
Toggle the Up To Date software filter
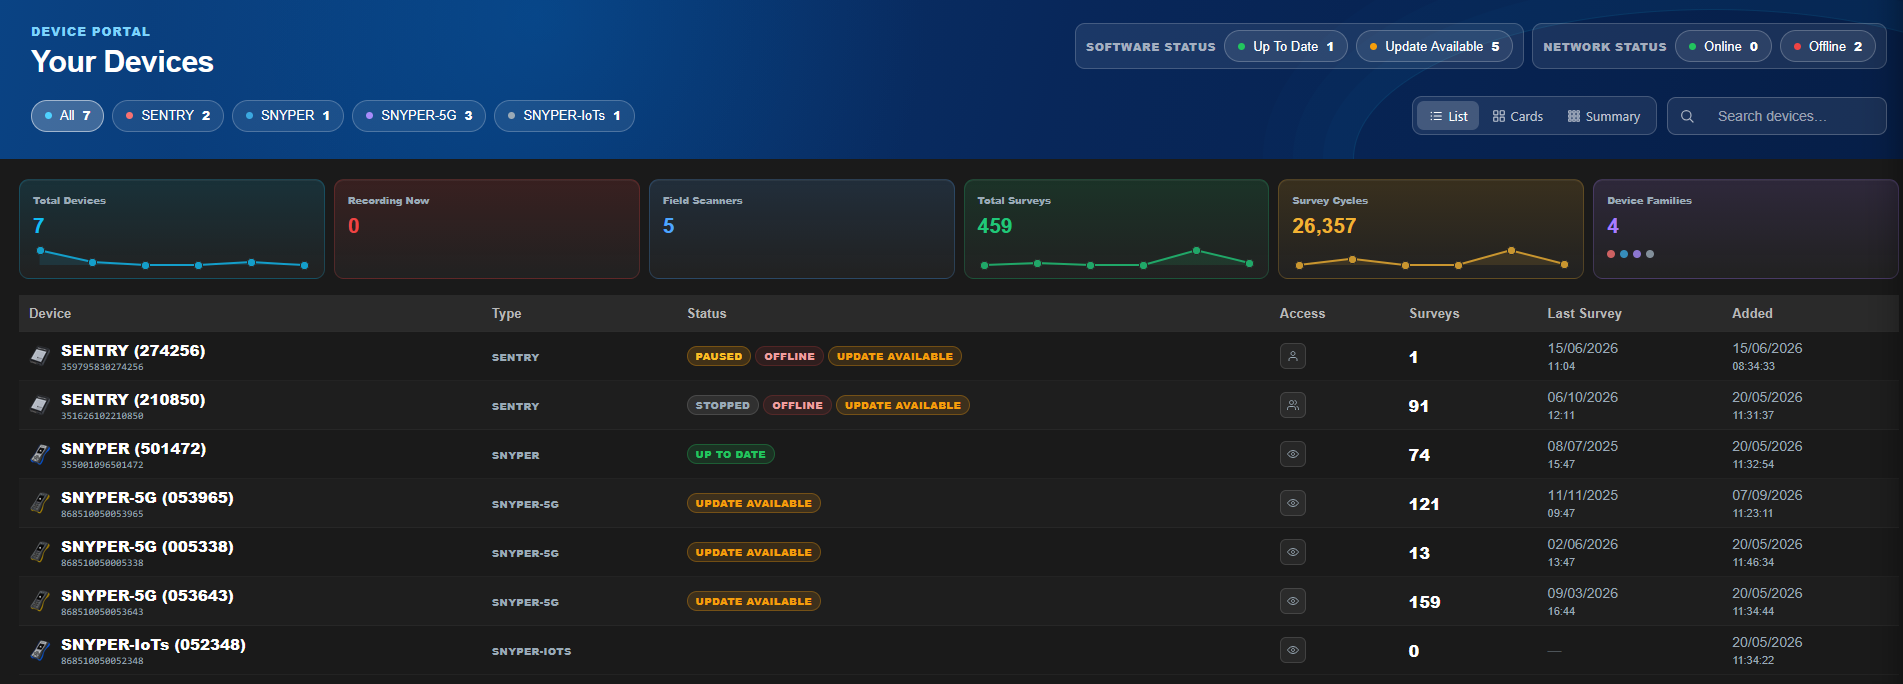tap(1286, 47)
